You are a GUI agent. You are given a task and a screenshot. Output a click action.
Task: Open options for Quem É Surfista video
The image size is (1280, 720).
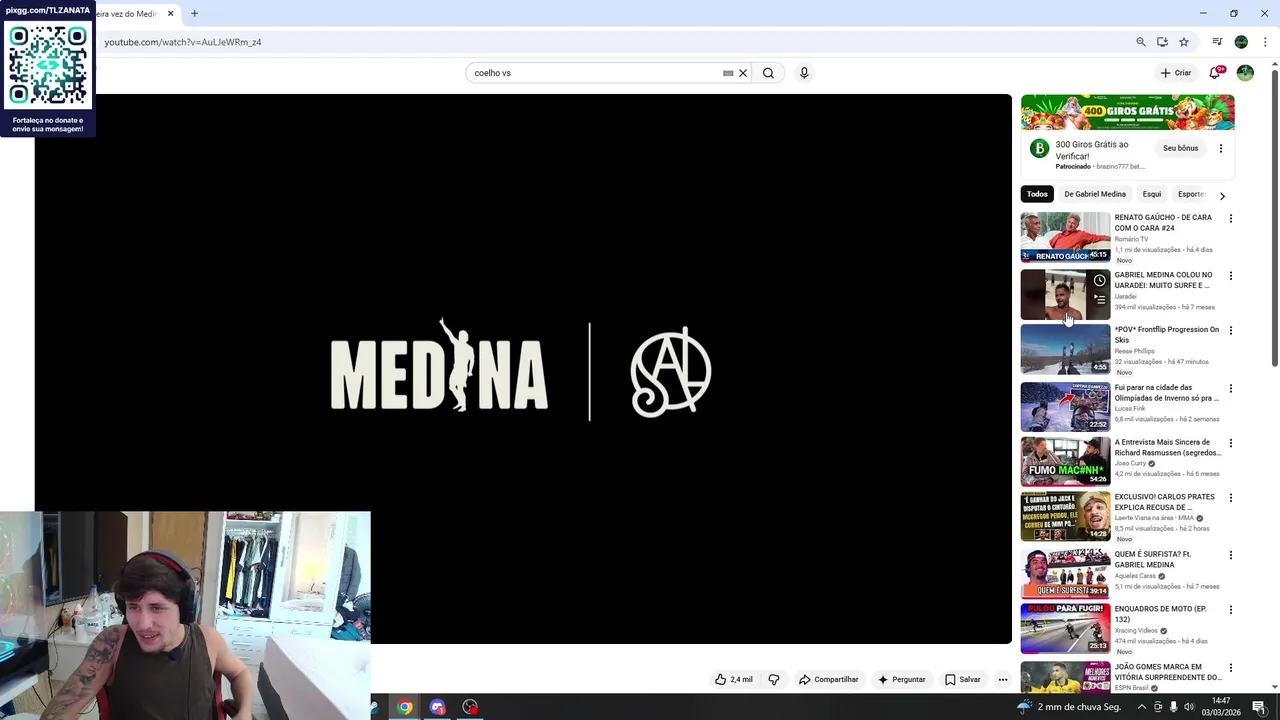pyautogui.click(x=1230, y=555)
